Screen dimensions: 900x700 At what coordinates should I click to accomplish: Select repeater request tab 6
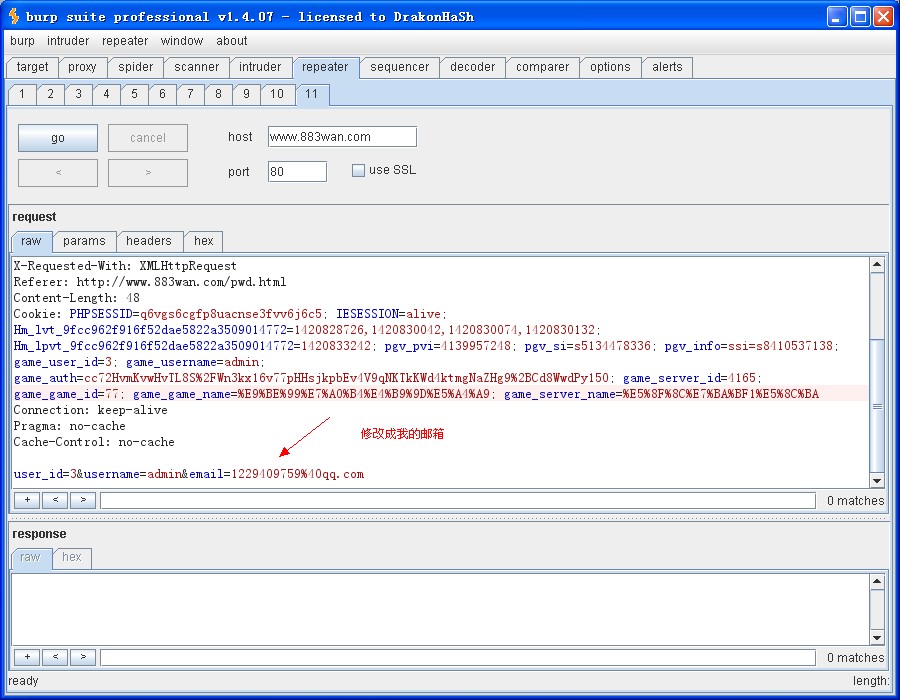point(162,94)
